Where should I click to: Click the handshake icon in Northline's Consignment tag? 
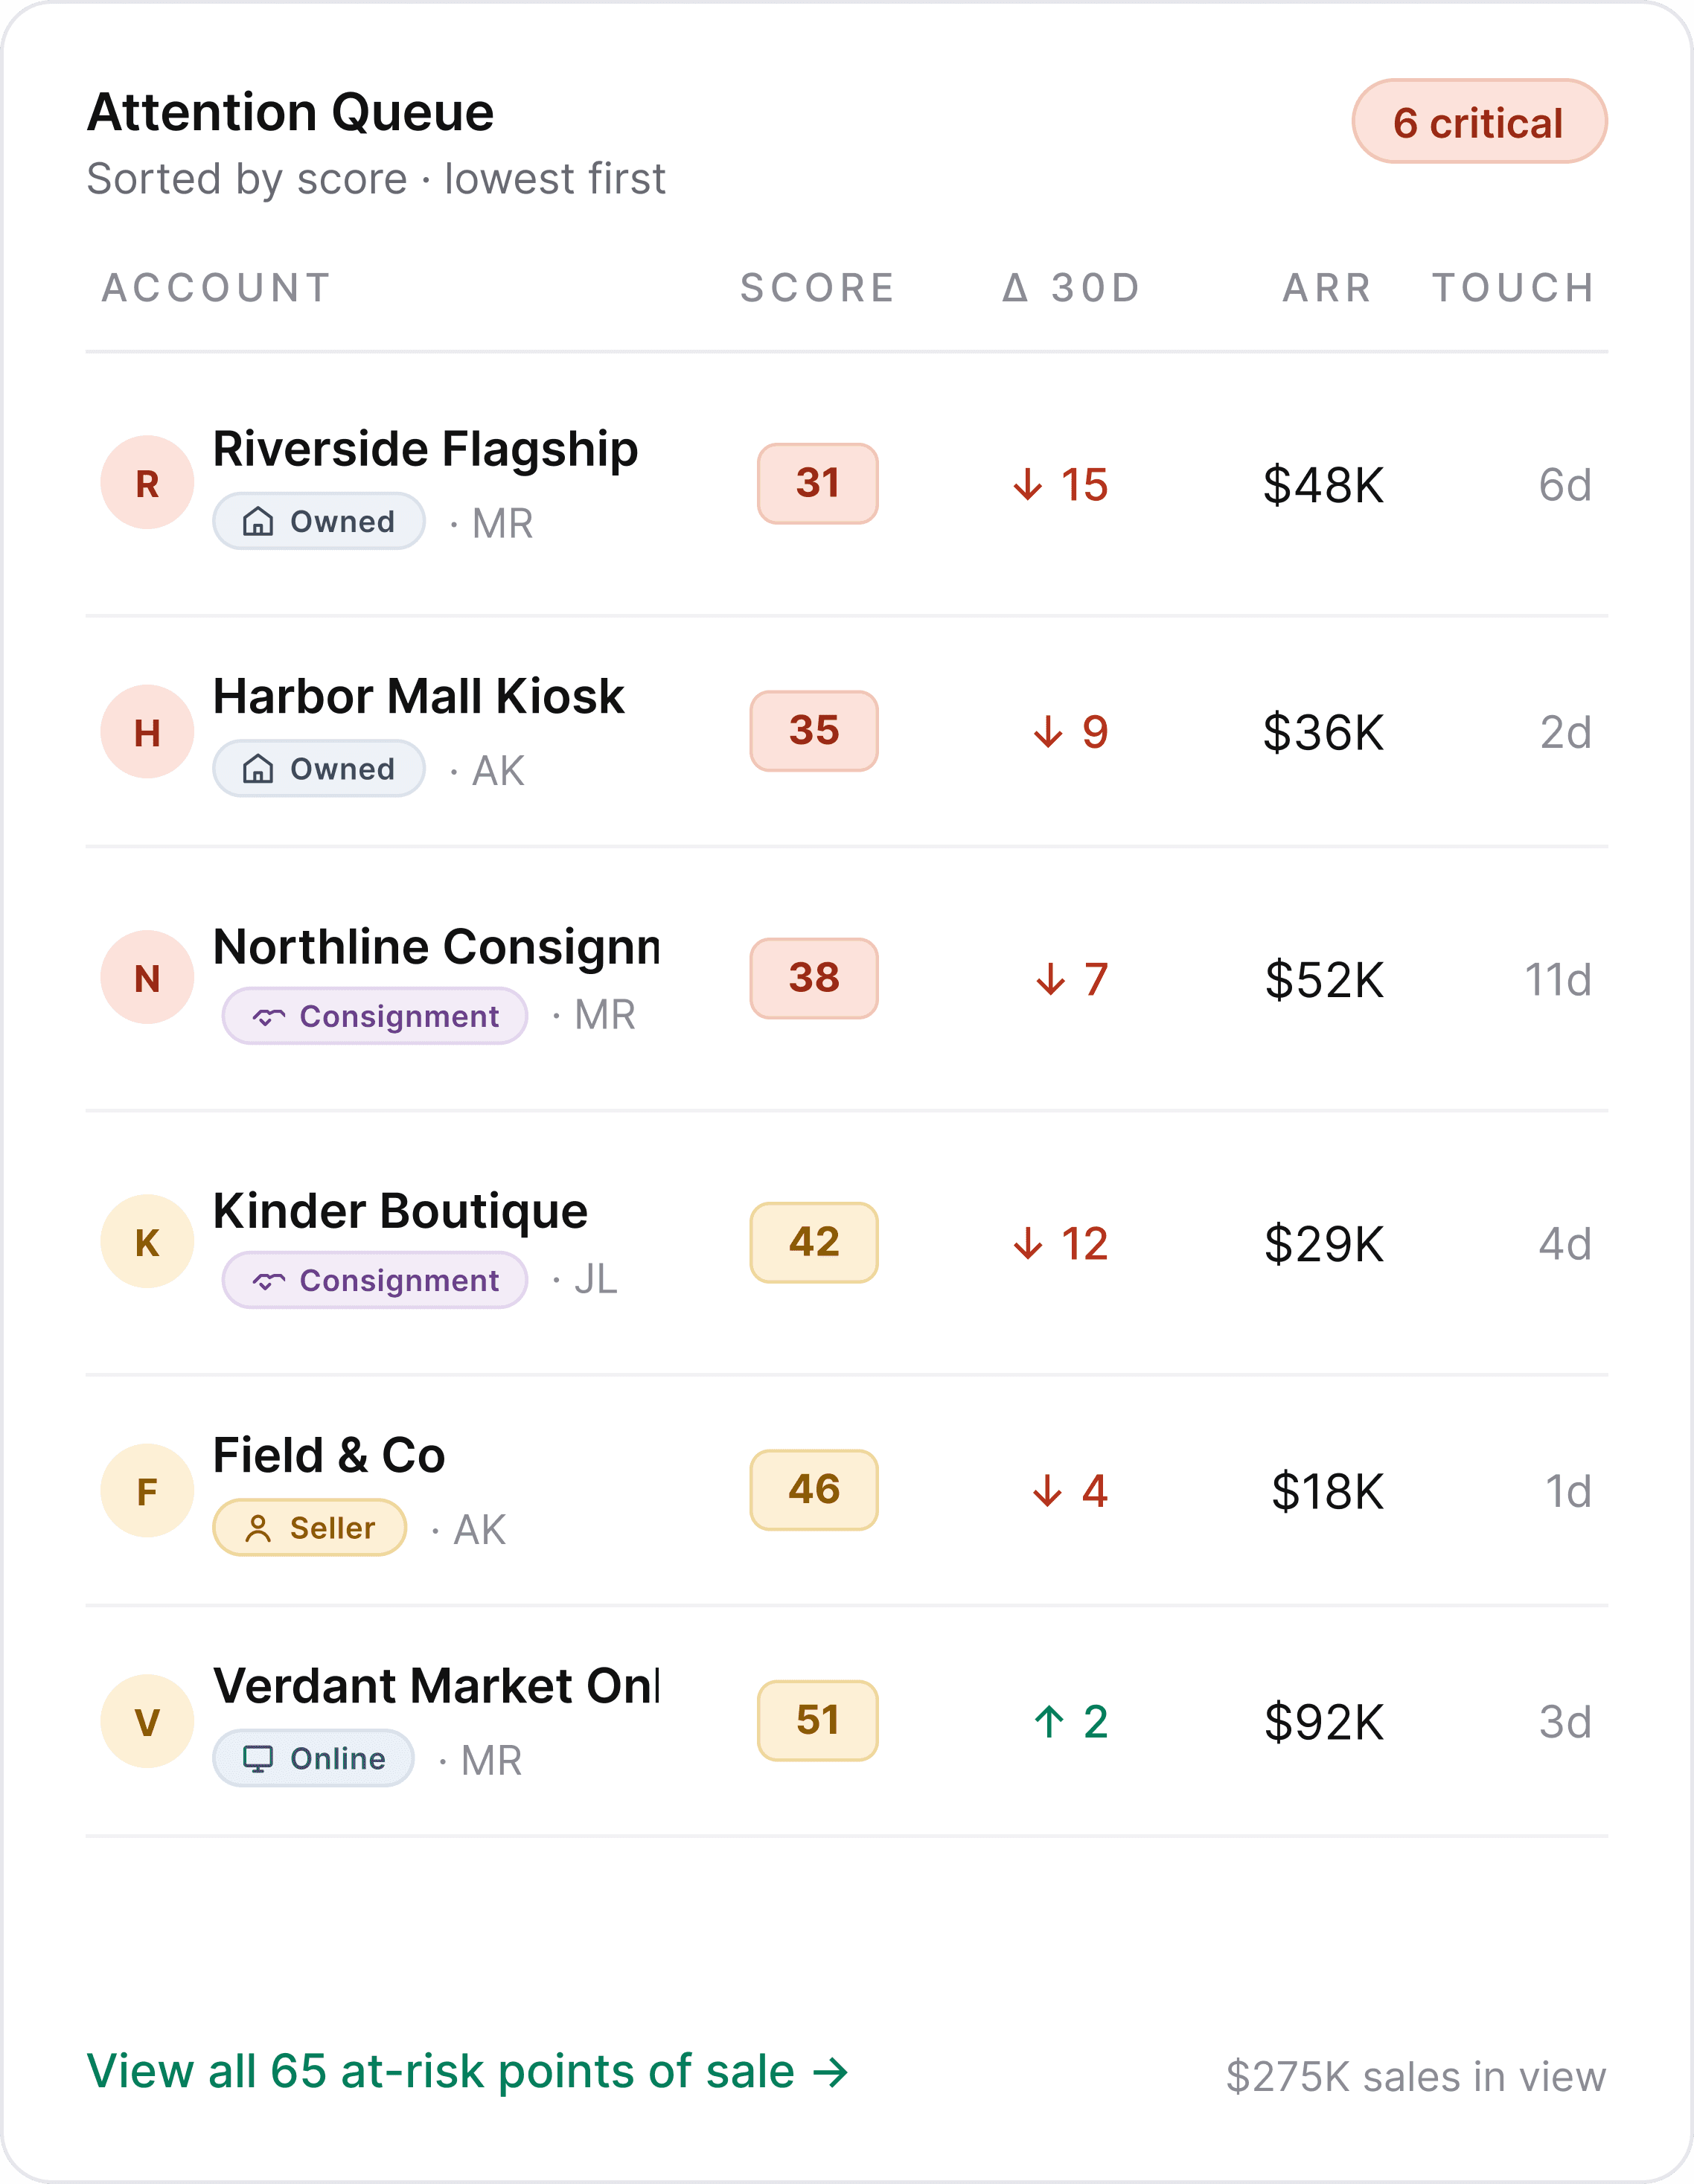268,1017
